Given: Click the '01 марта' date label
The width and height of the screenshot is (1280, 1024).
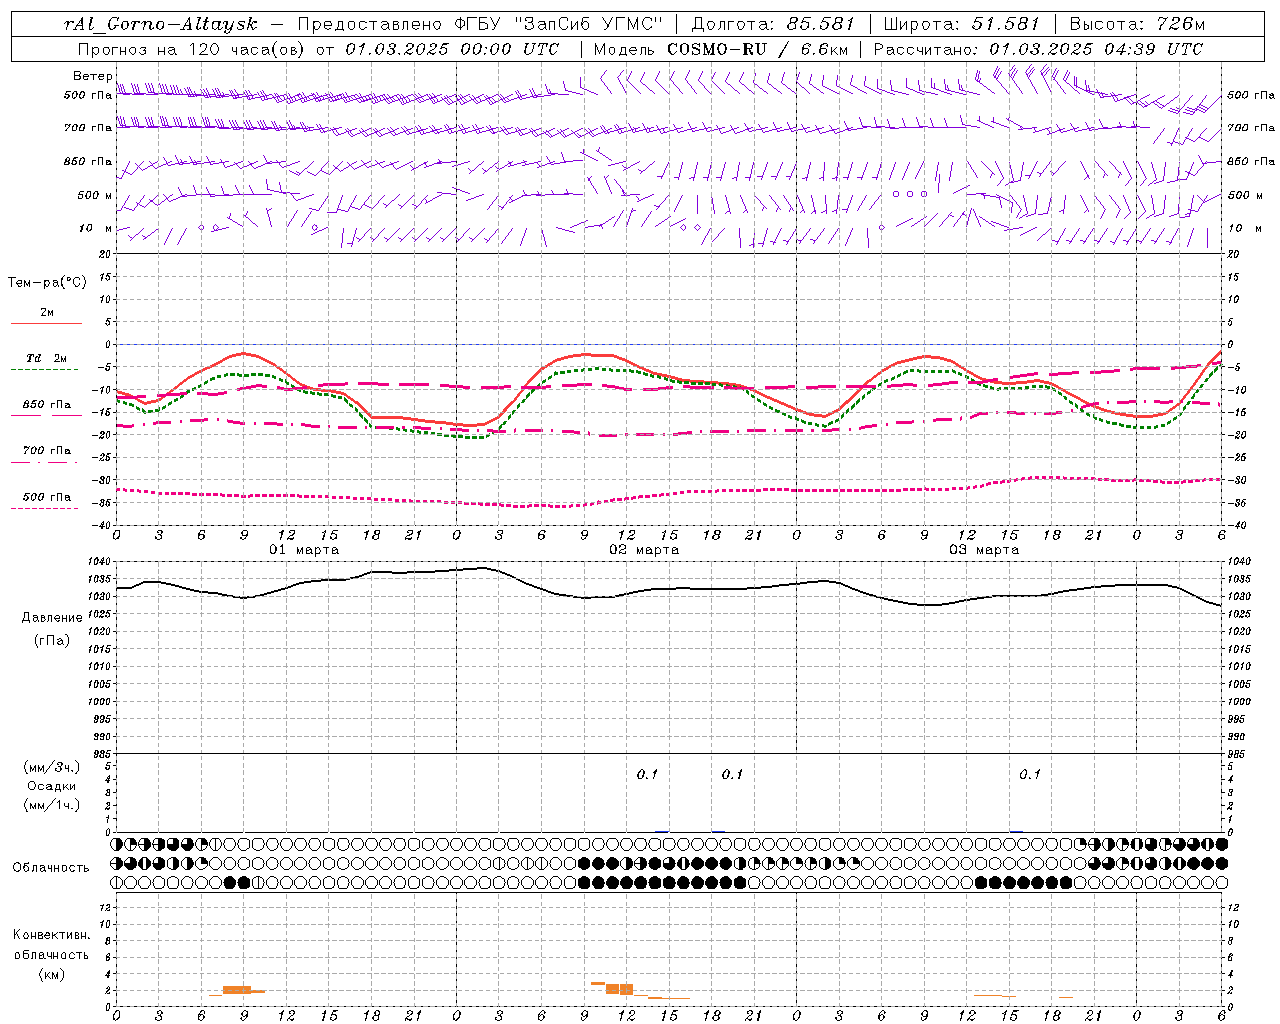Looking at the screenshot, I should coord(304,550).
